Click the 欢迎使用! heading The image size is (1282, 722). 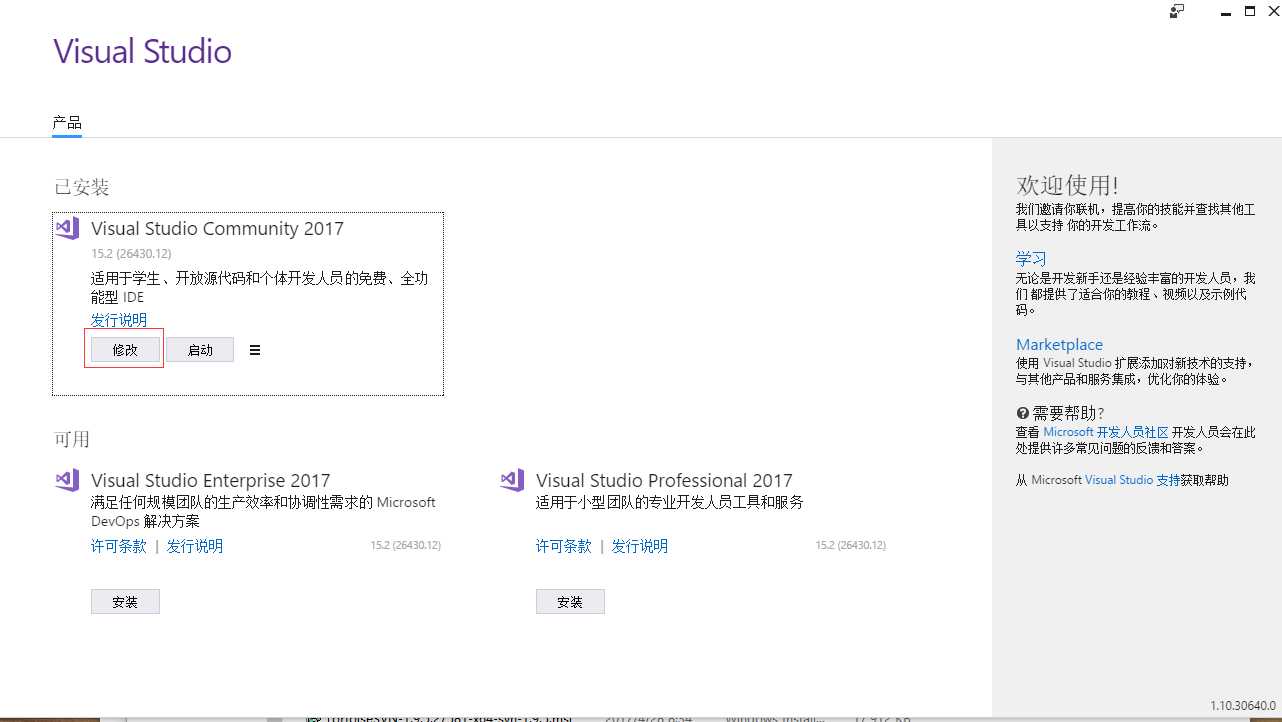click(1067, 185)
